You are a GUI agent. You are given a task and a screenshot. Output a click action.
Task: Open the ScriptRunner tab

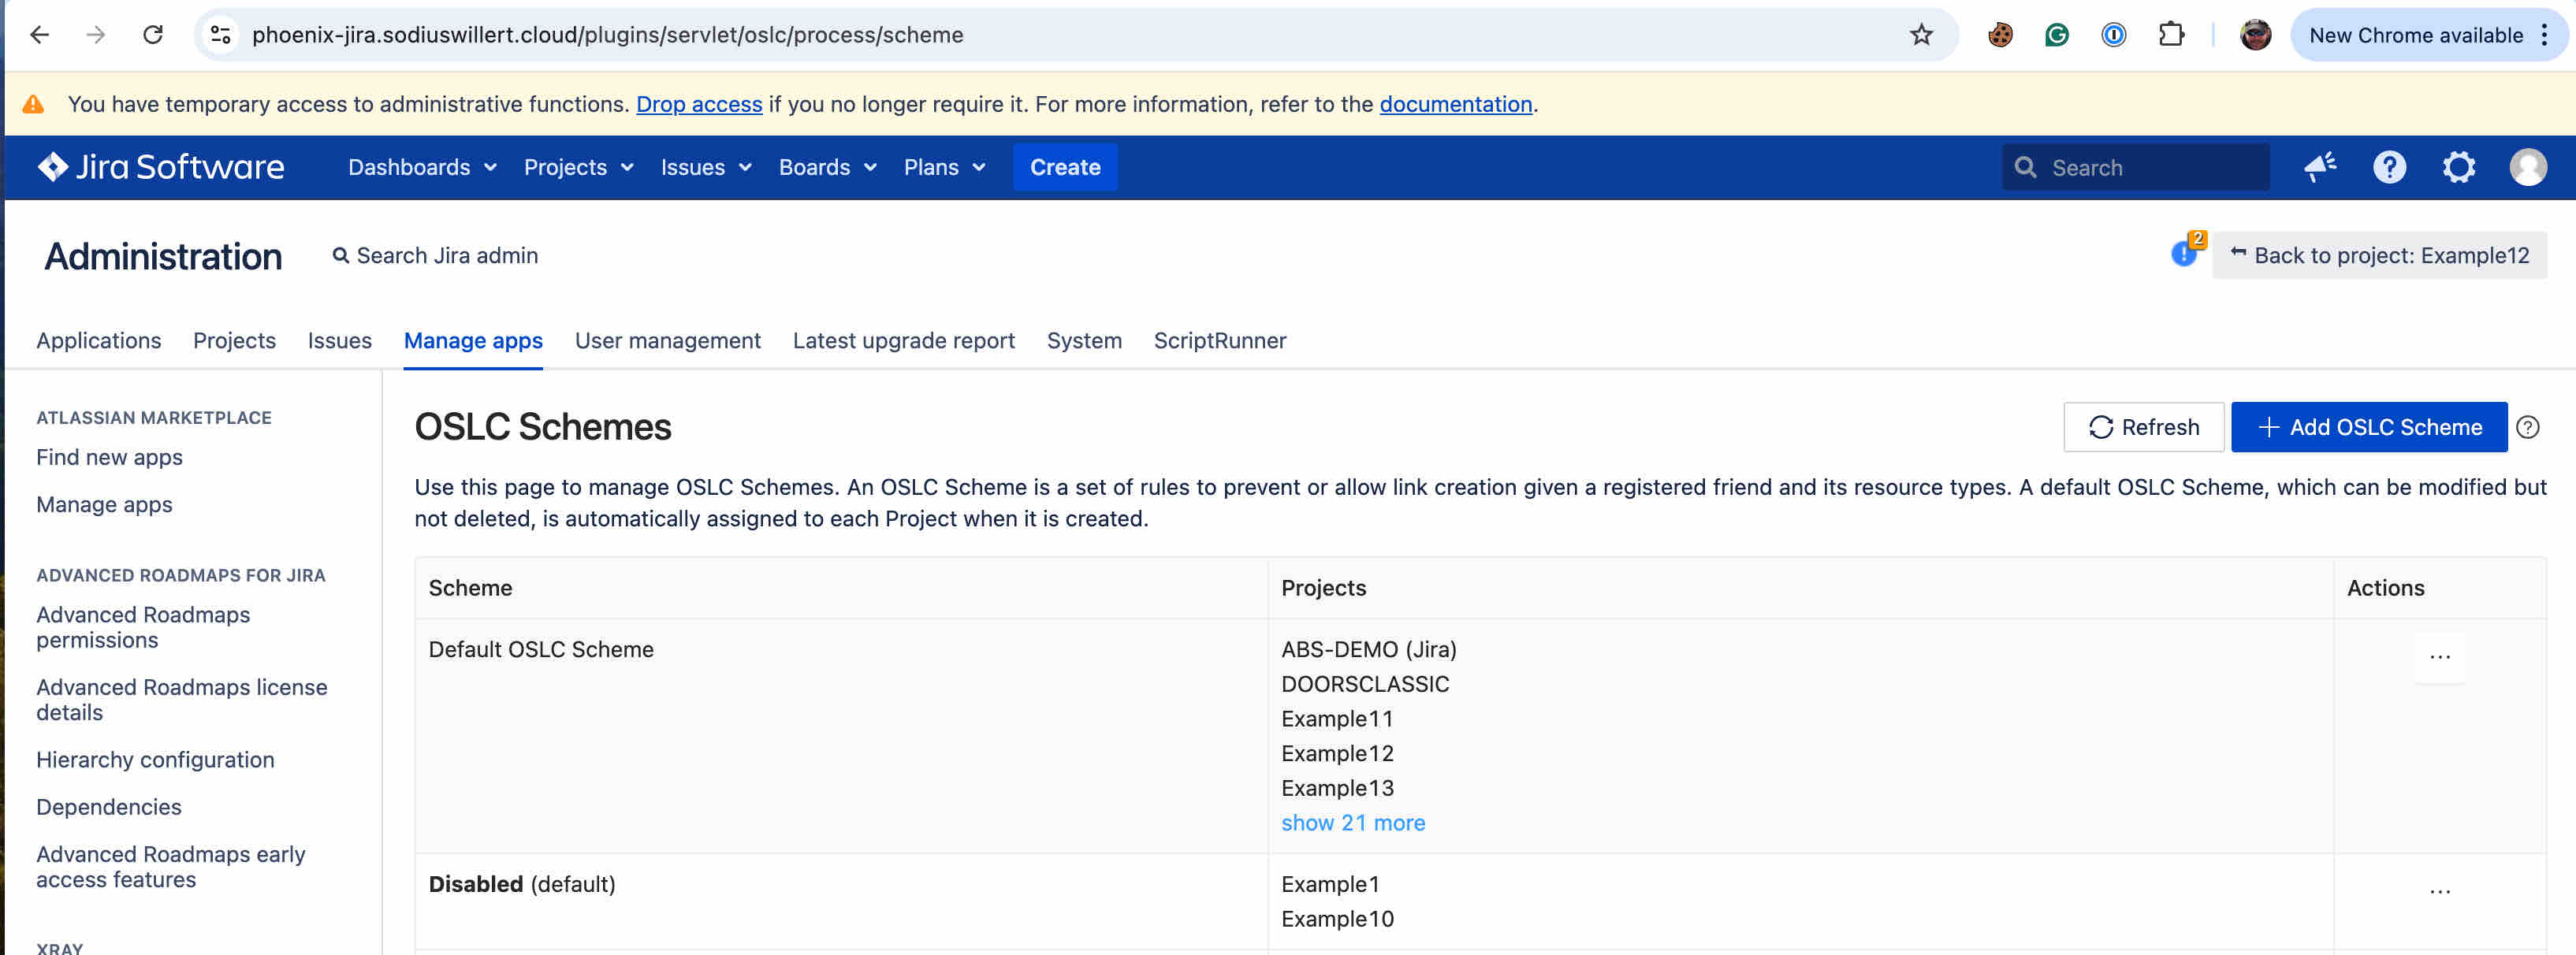(x=1219, y=341)
